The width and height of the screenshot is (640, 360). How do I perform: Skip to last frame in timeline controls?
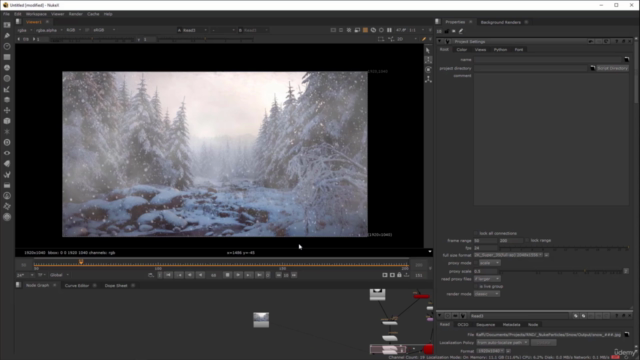click(259, 276)
